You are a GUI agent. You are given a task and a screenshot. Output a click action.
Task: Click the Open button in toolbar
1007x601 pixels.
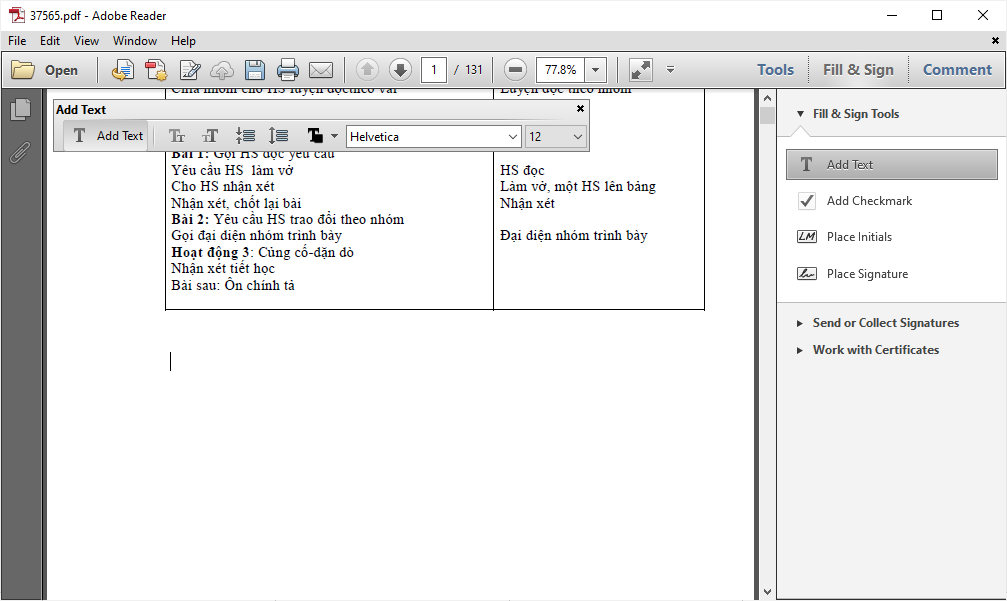45,70
